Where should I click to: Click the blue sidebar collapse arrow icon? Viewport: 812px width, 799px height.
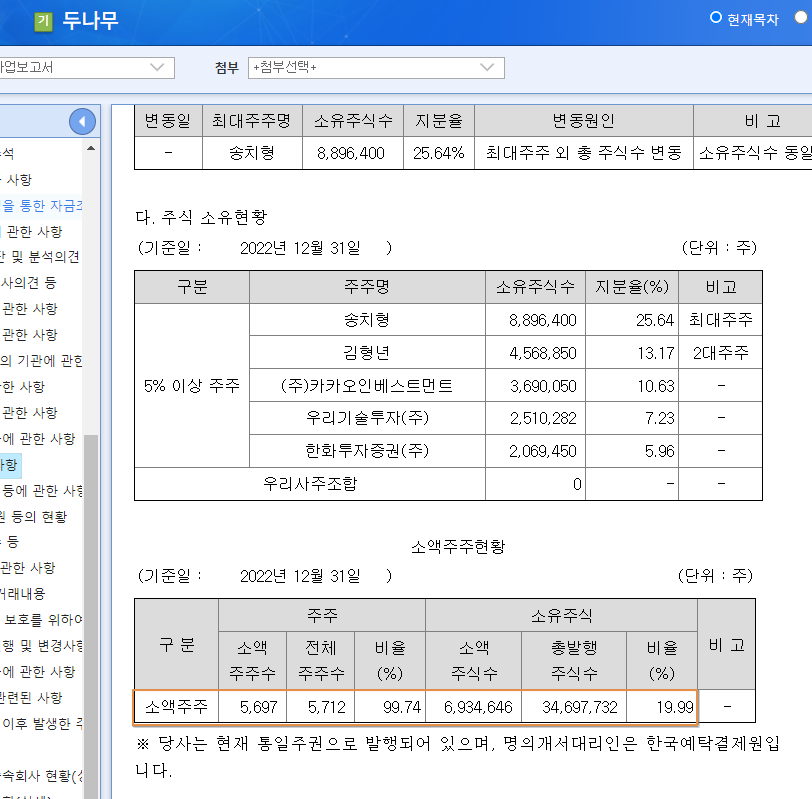point(82,120)
